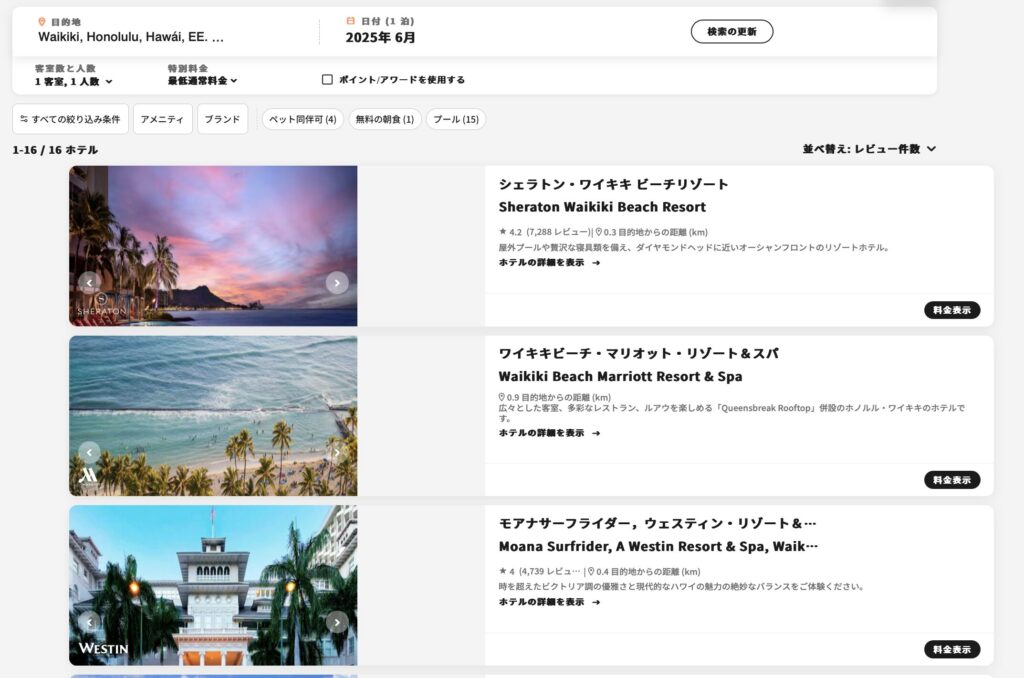Open the 1 客室, 1 人数 dropdown
This screenshot has width=1024, height=678.
coord(73,82)
